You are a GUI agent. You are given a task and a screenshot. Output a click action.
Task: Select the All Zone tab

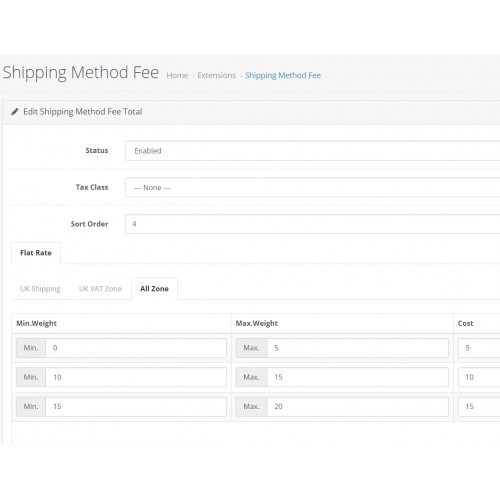pyautogui.click(x=154, y=289)
